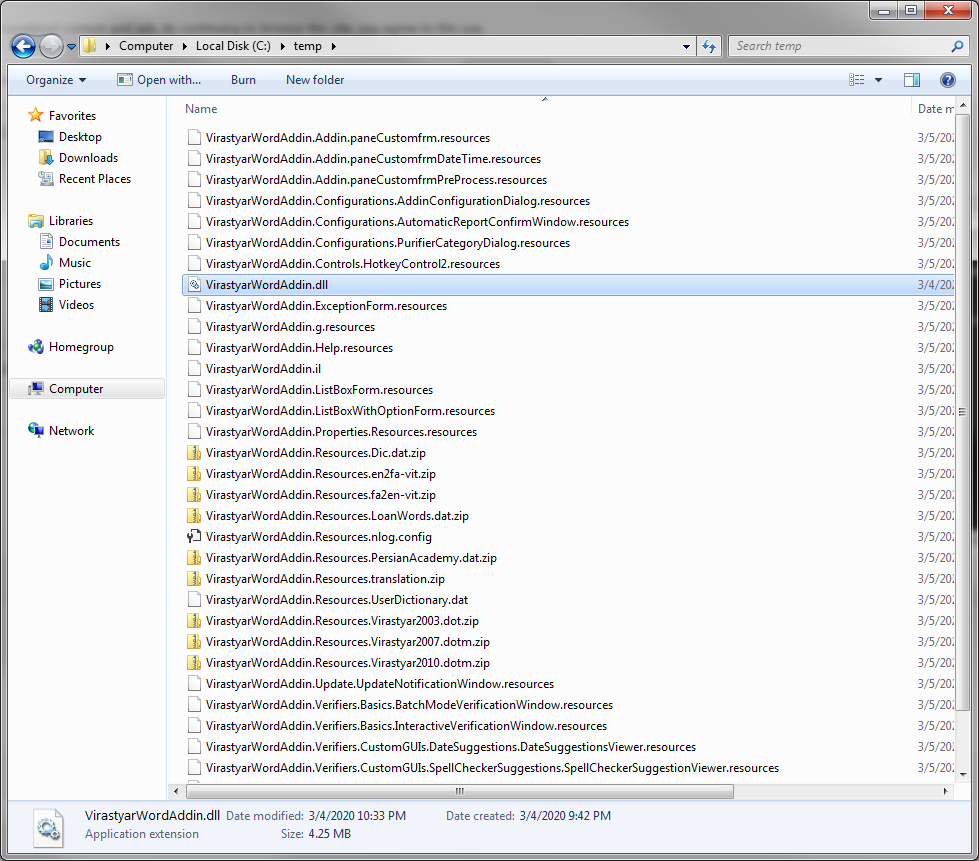Screen dimensions: 979x861
Task: Click the Network icon in sidebar
Action: pyautogui.click(x=36, y=430)
